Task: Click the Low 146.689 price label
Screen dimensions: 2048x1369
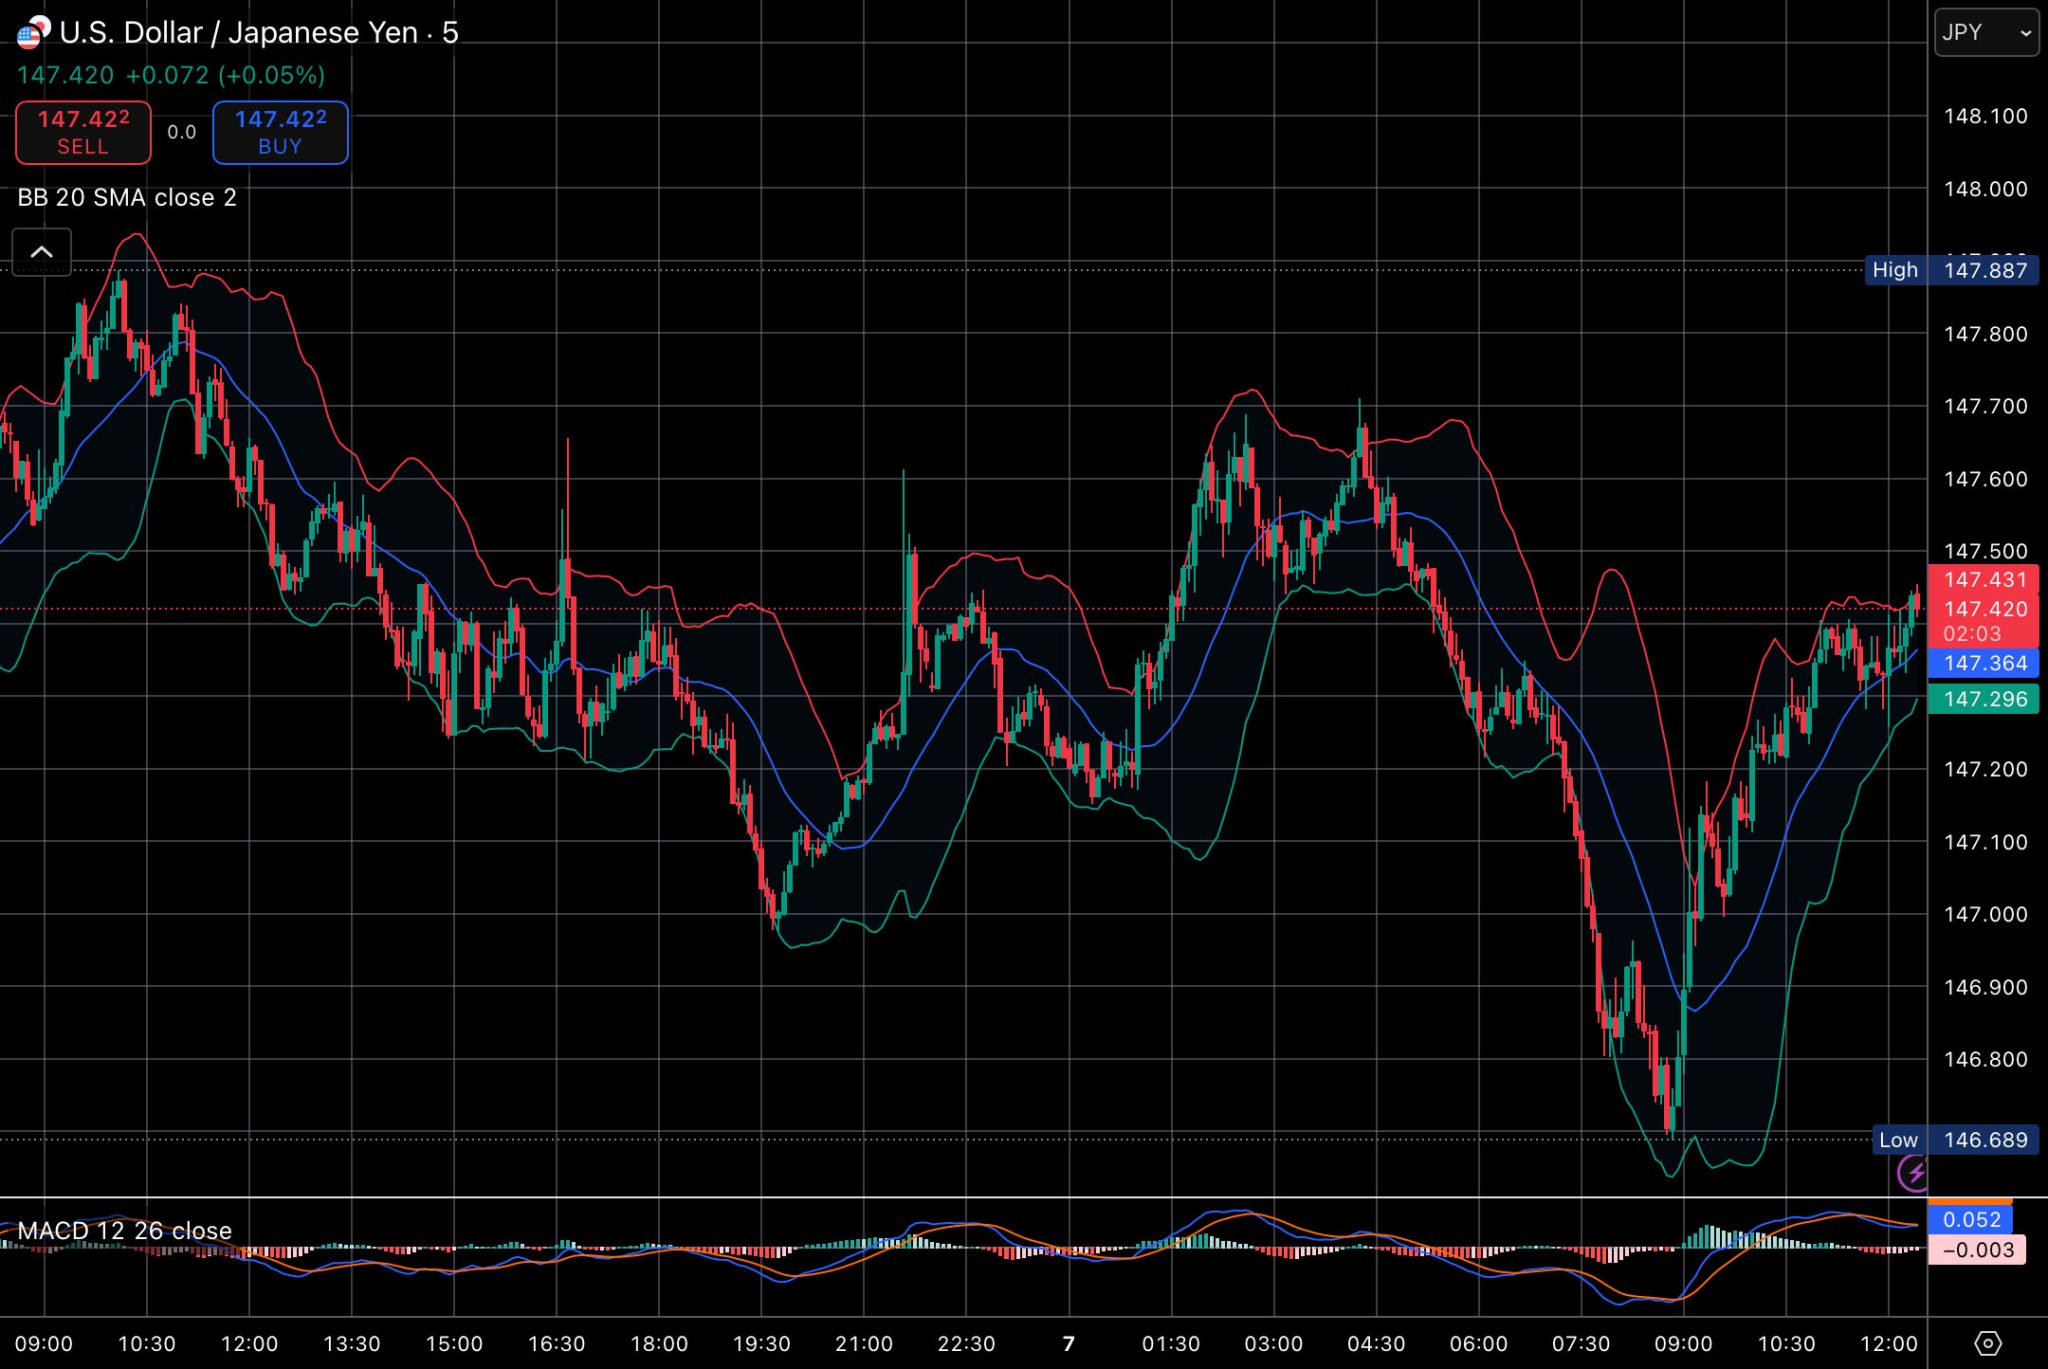Action: click(x=1955, y=1140)
